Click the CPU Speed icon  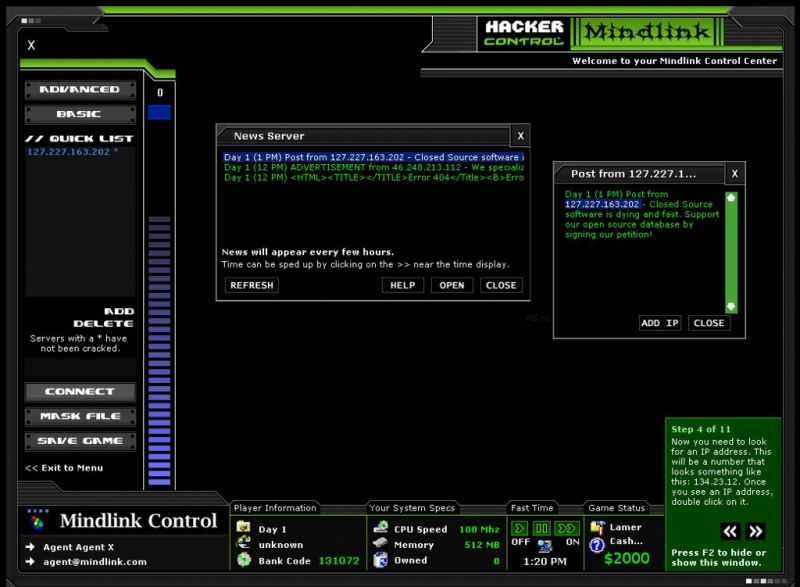click(x=380, y=528)
